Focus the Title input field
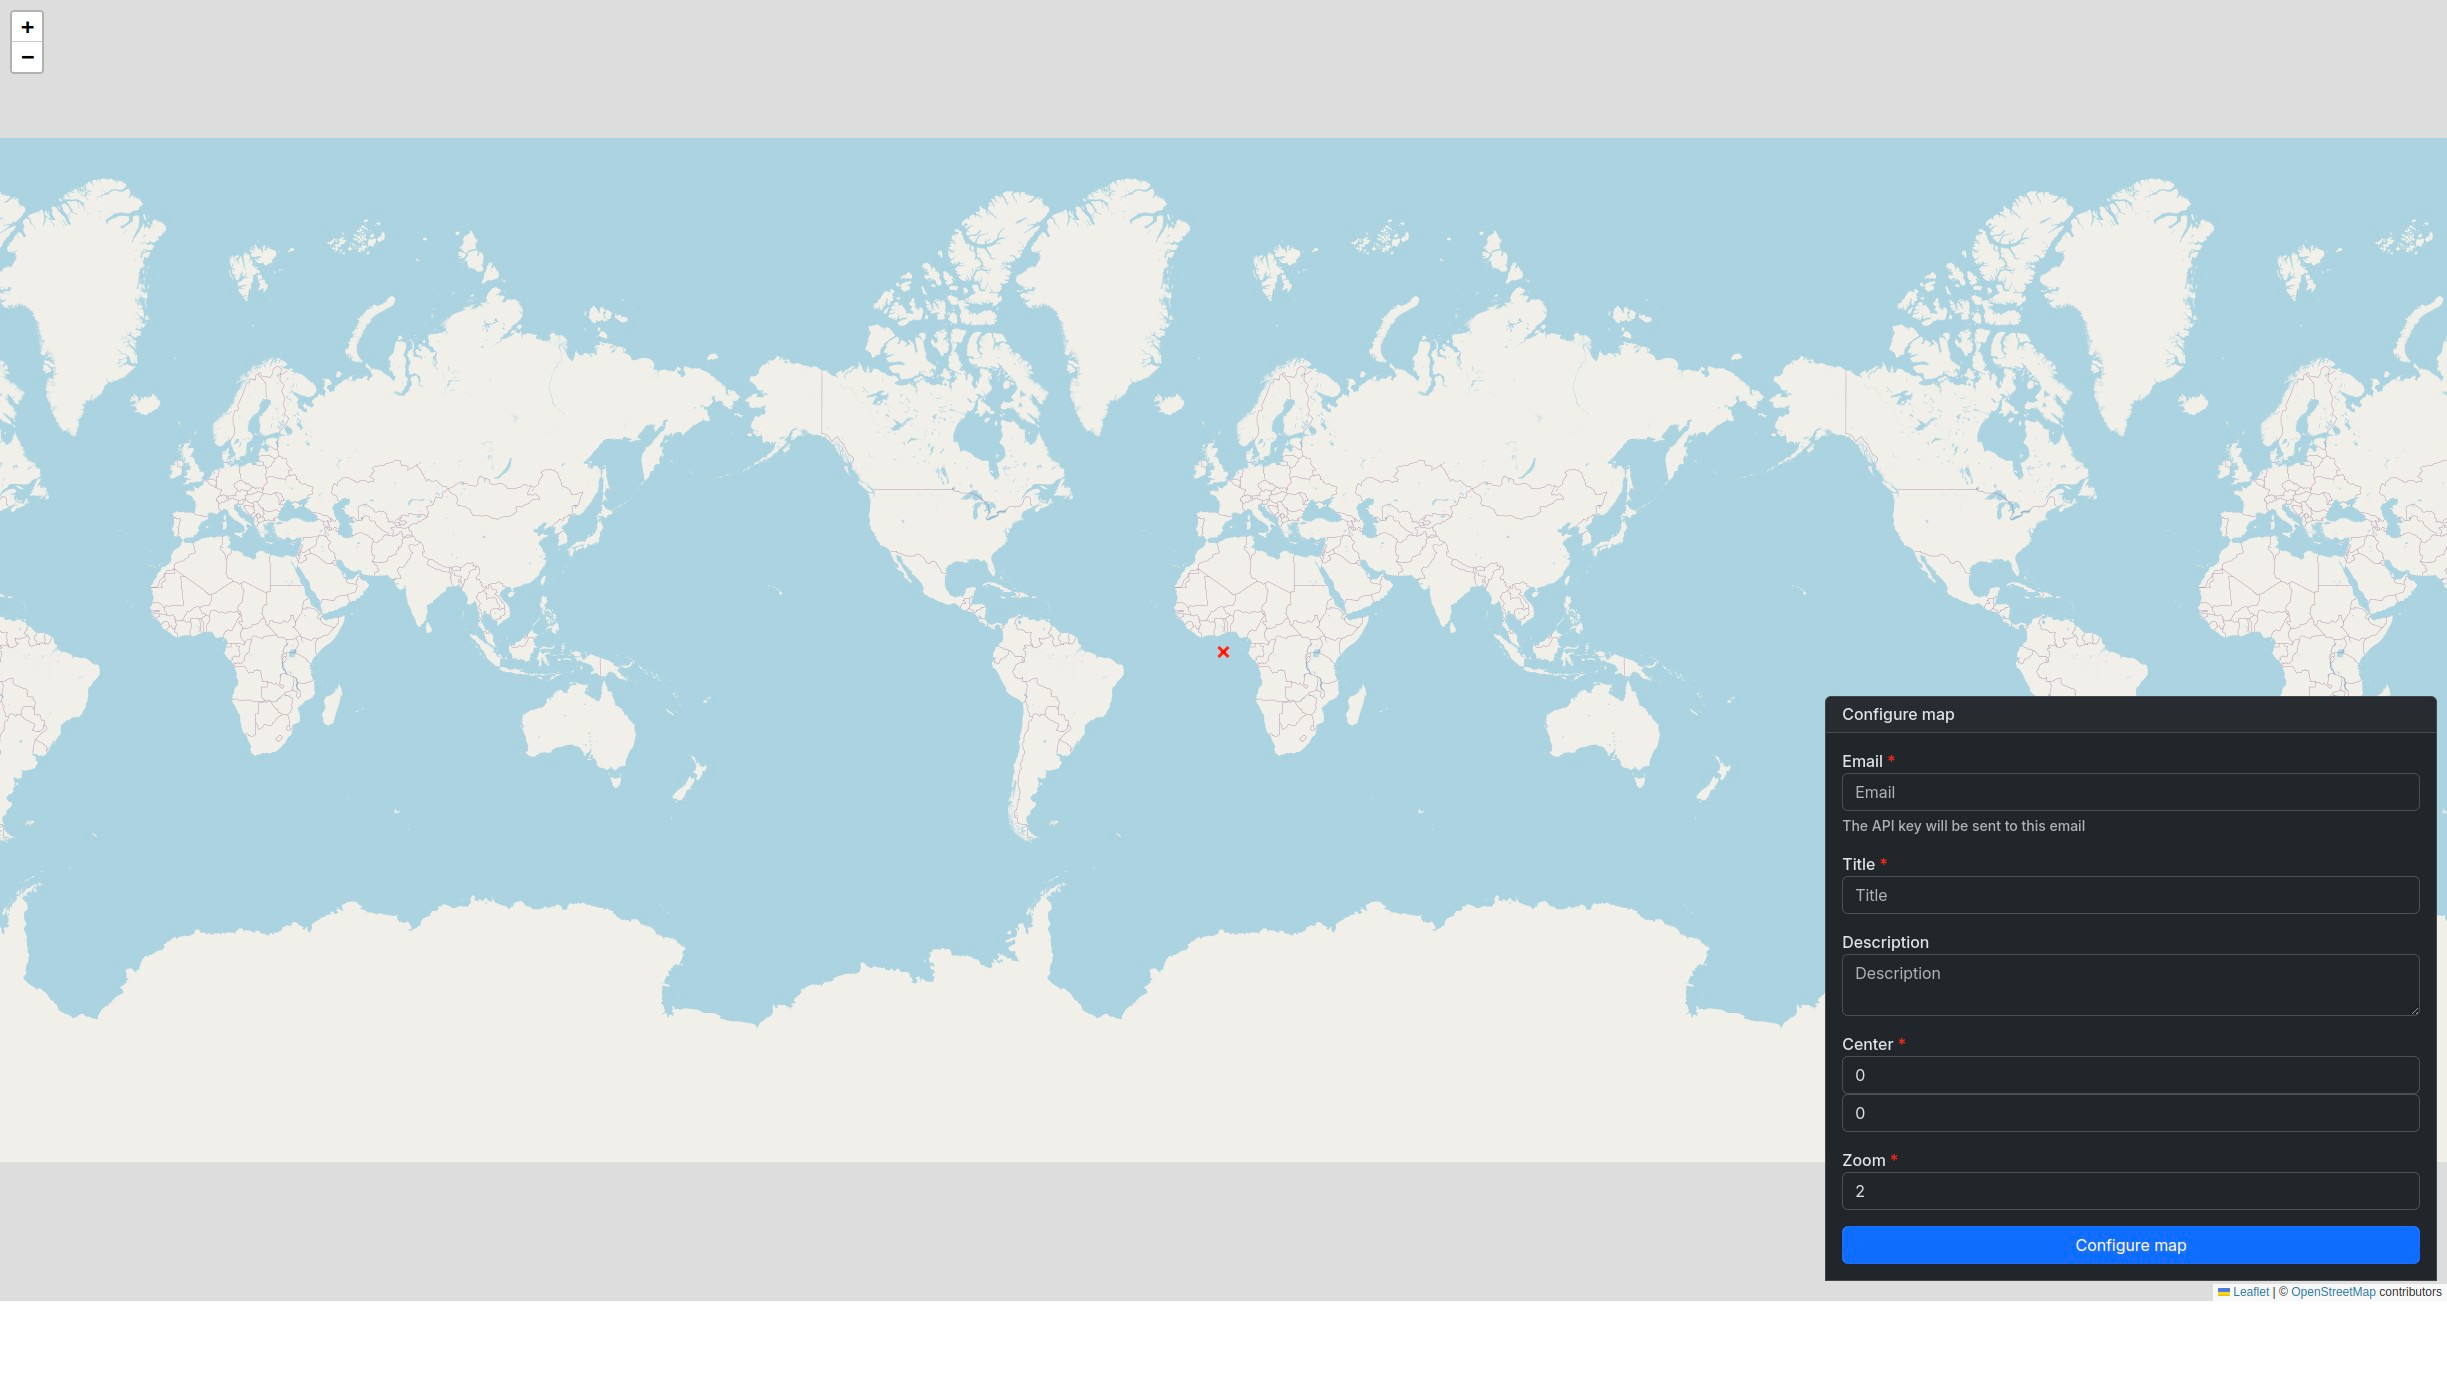Screen dimensions: 2447x1376 tap(2130, 895)
